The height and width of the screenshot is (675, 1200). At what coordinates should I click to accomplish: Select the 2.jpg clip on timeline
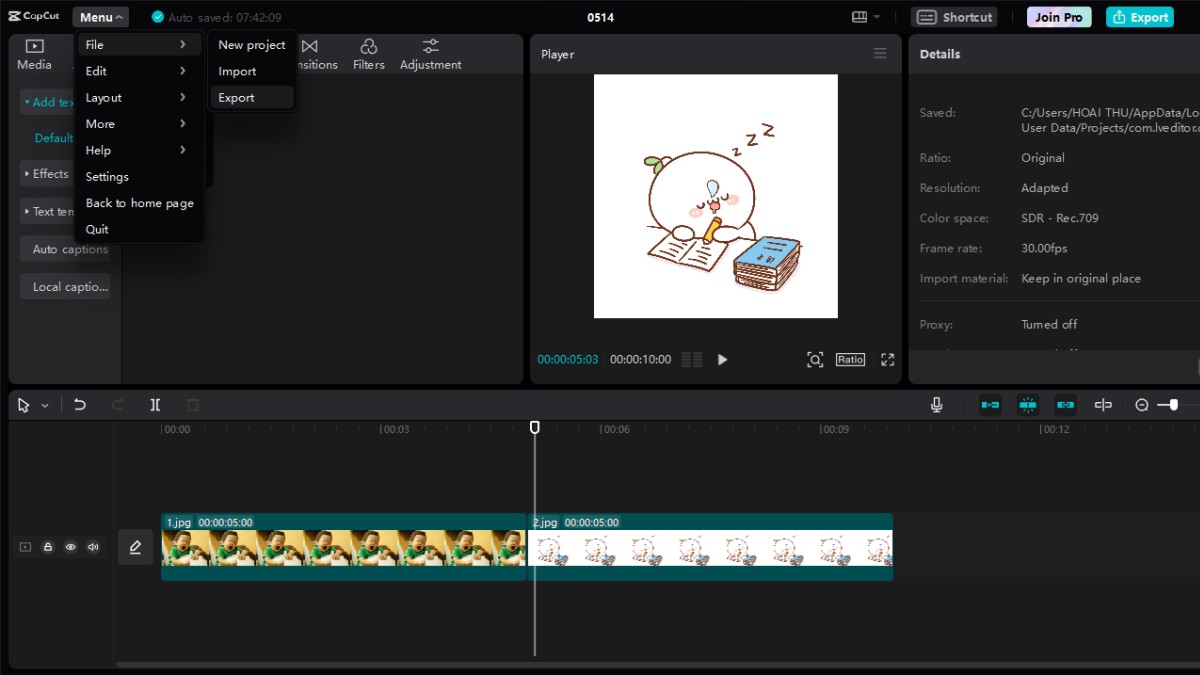[710, 547]
